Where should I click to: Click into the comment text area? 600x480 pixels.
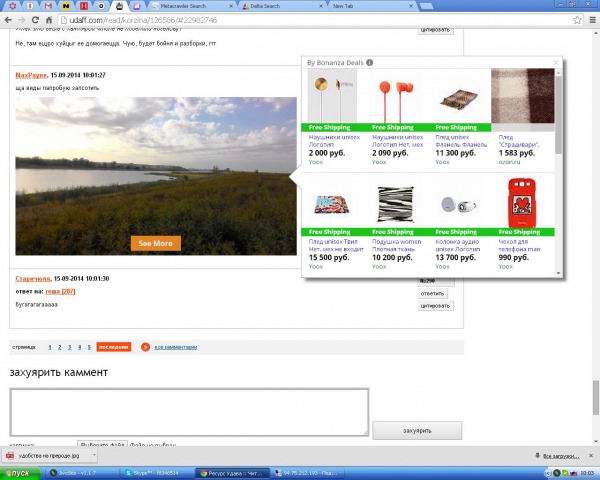pyautogui.click(x=189, y=412)
